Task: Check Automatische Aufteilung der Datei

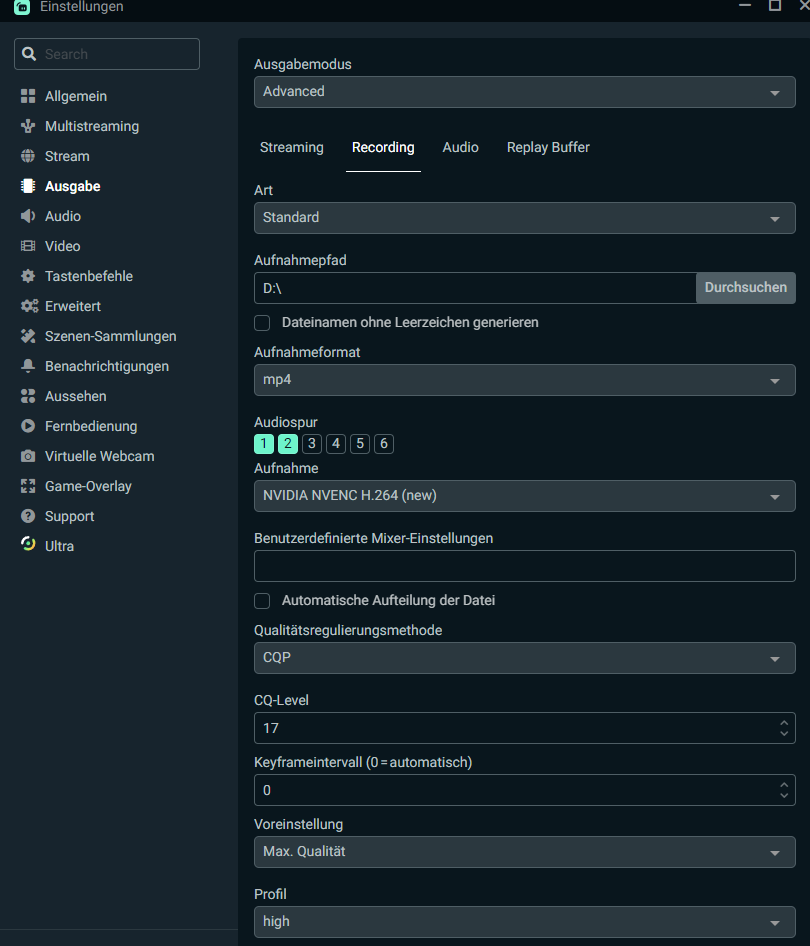Action: pos(263,600)
